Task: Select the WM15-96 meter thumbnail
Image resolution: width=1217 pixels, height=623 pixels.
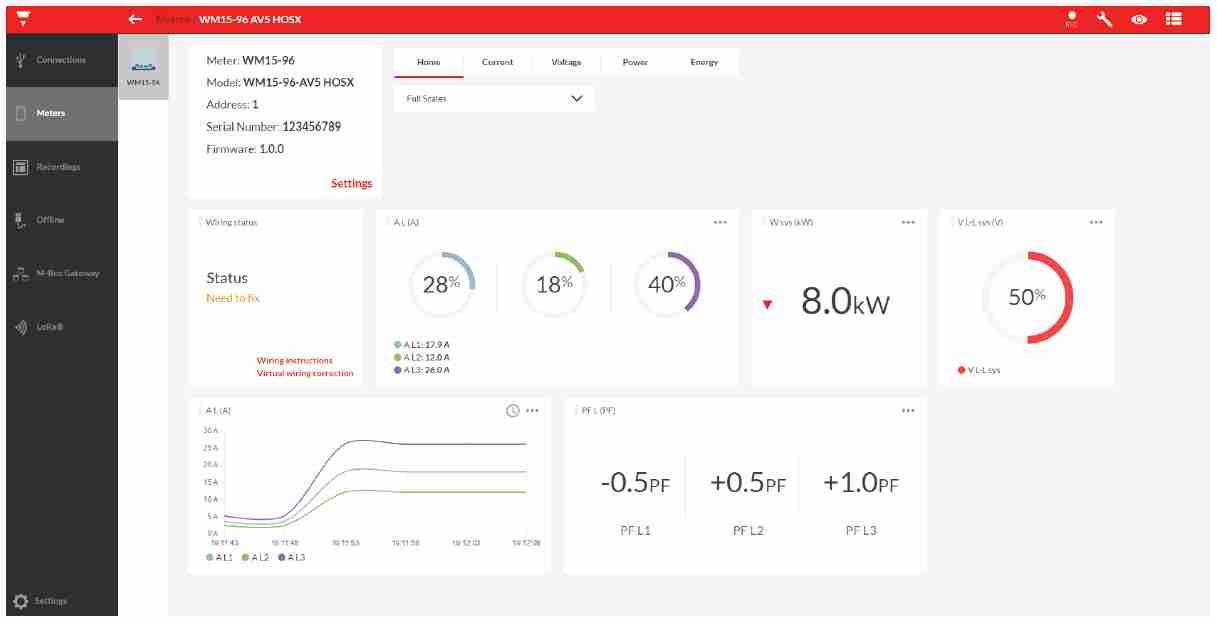Action: coord(143,67)
